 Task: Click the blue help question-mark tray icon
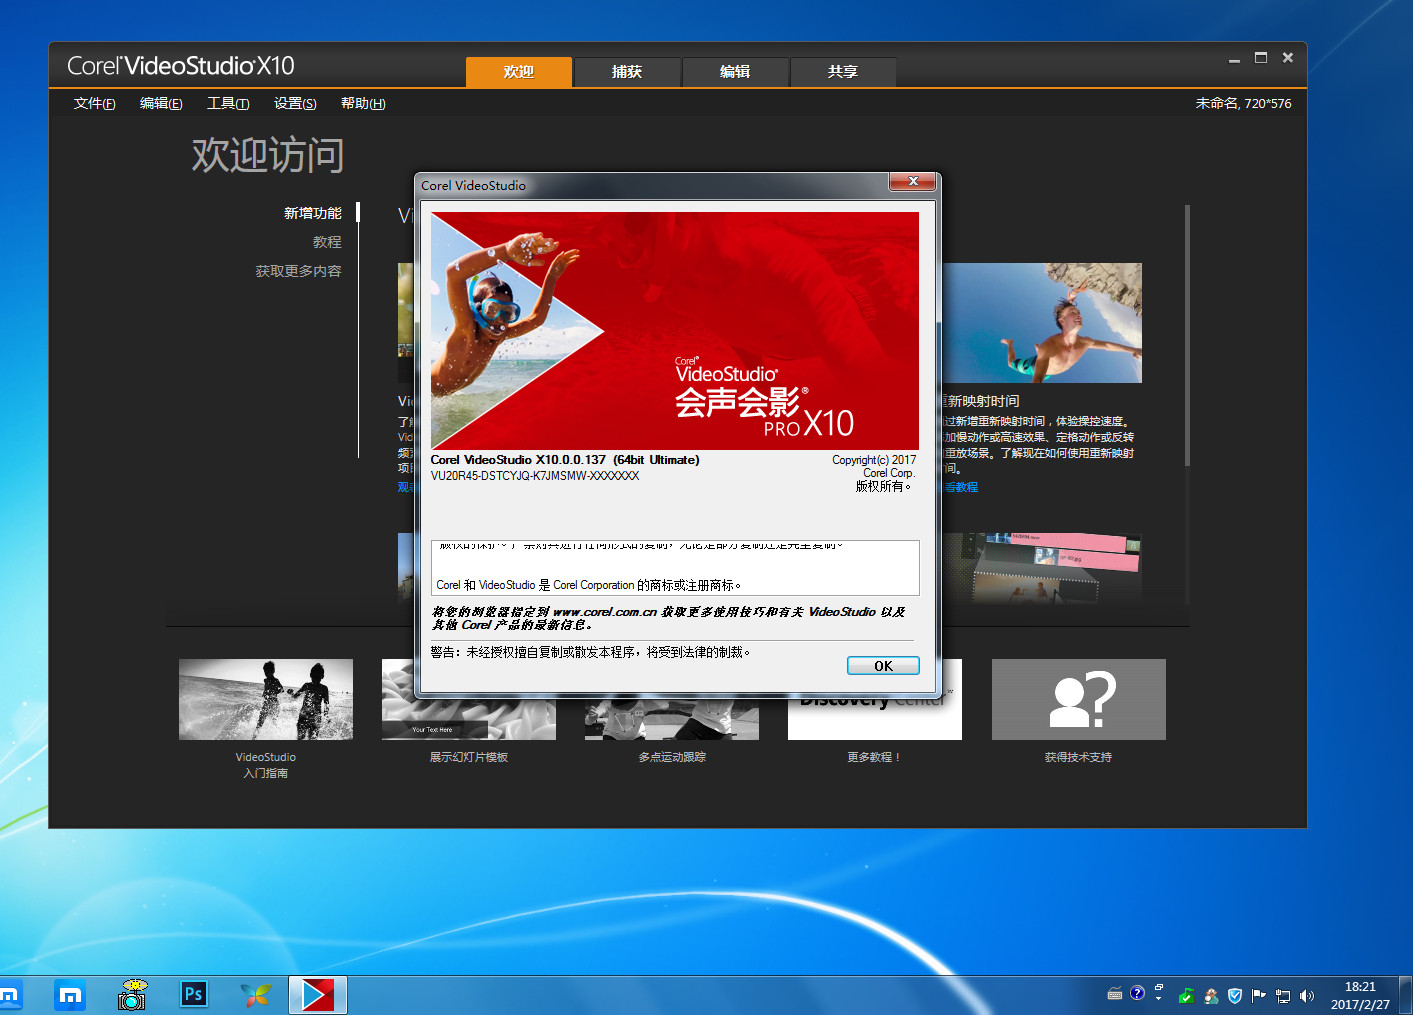[1137, 993]
